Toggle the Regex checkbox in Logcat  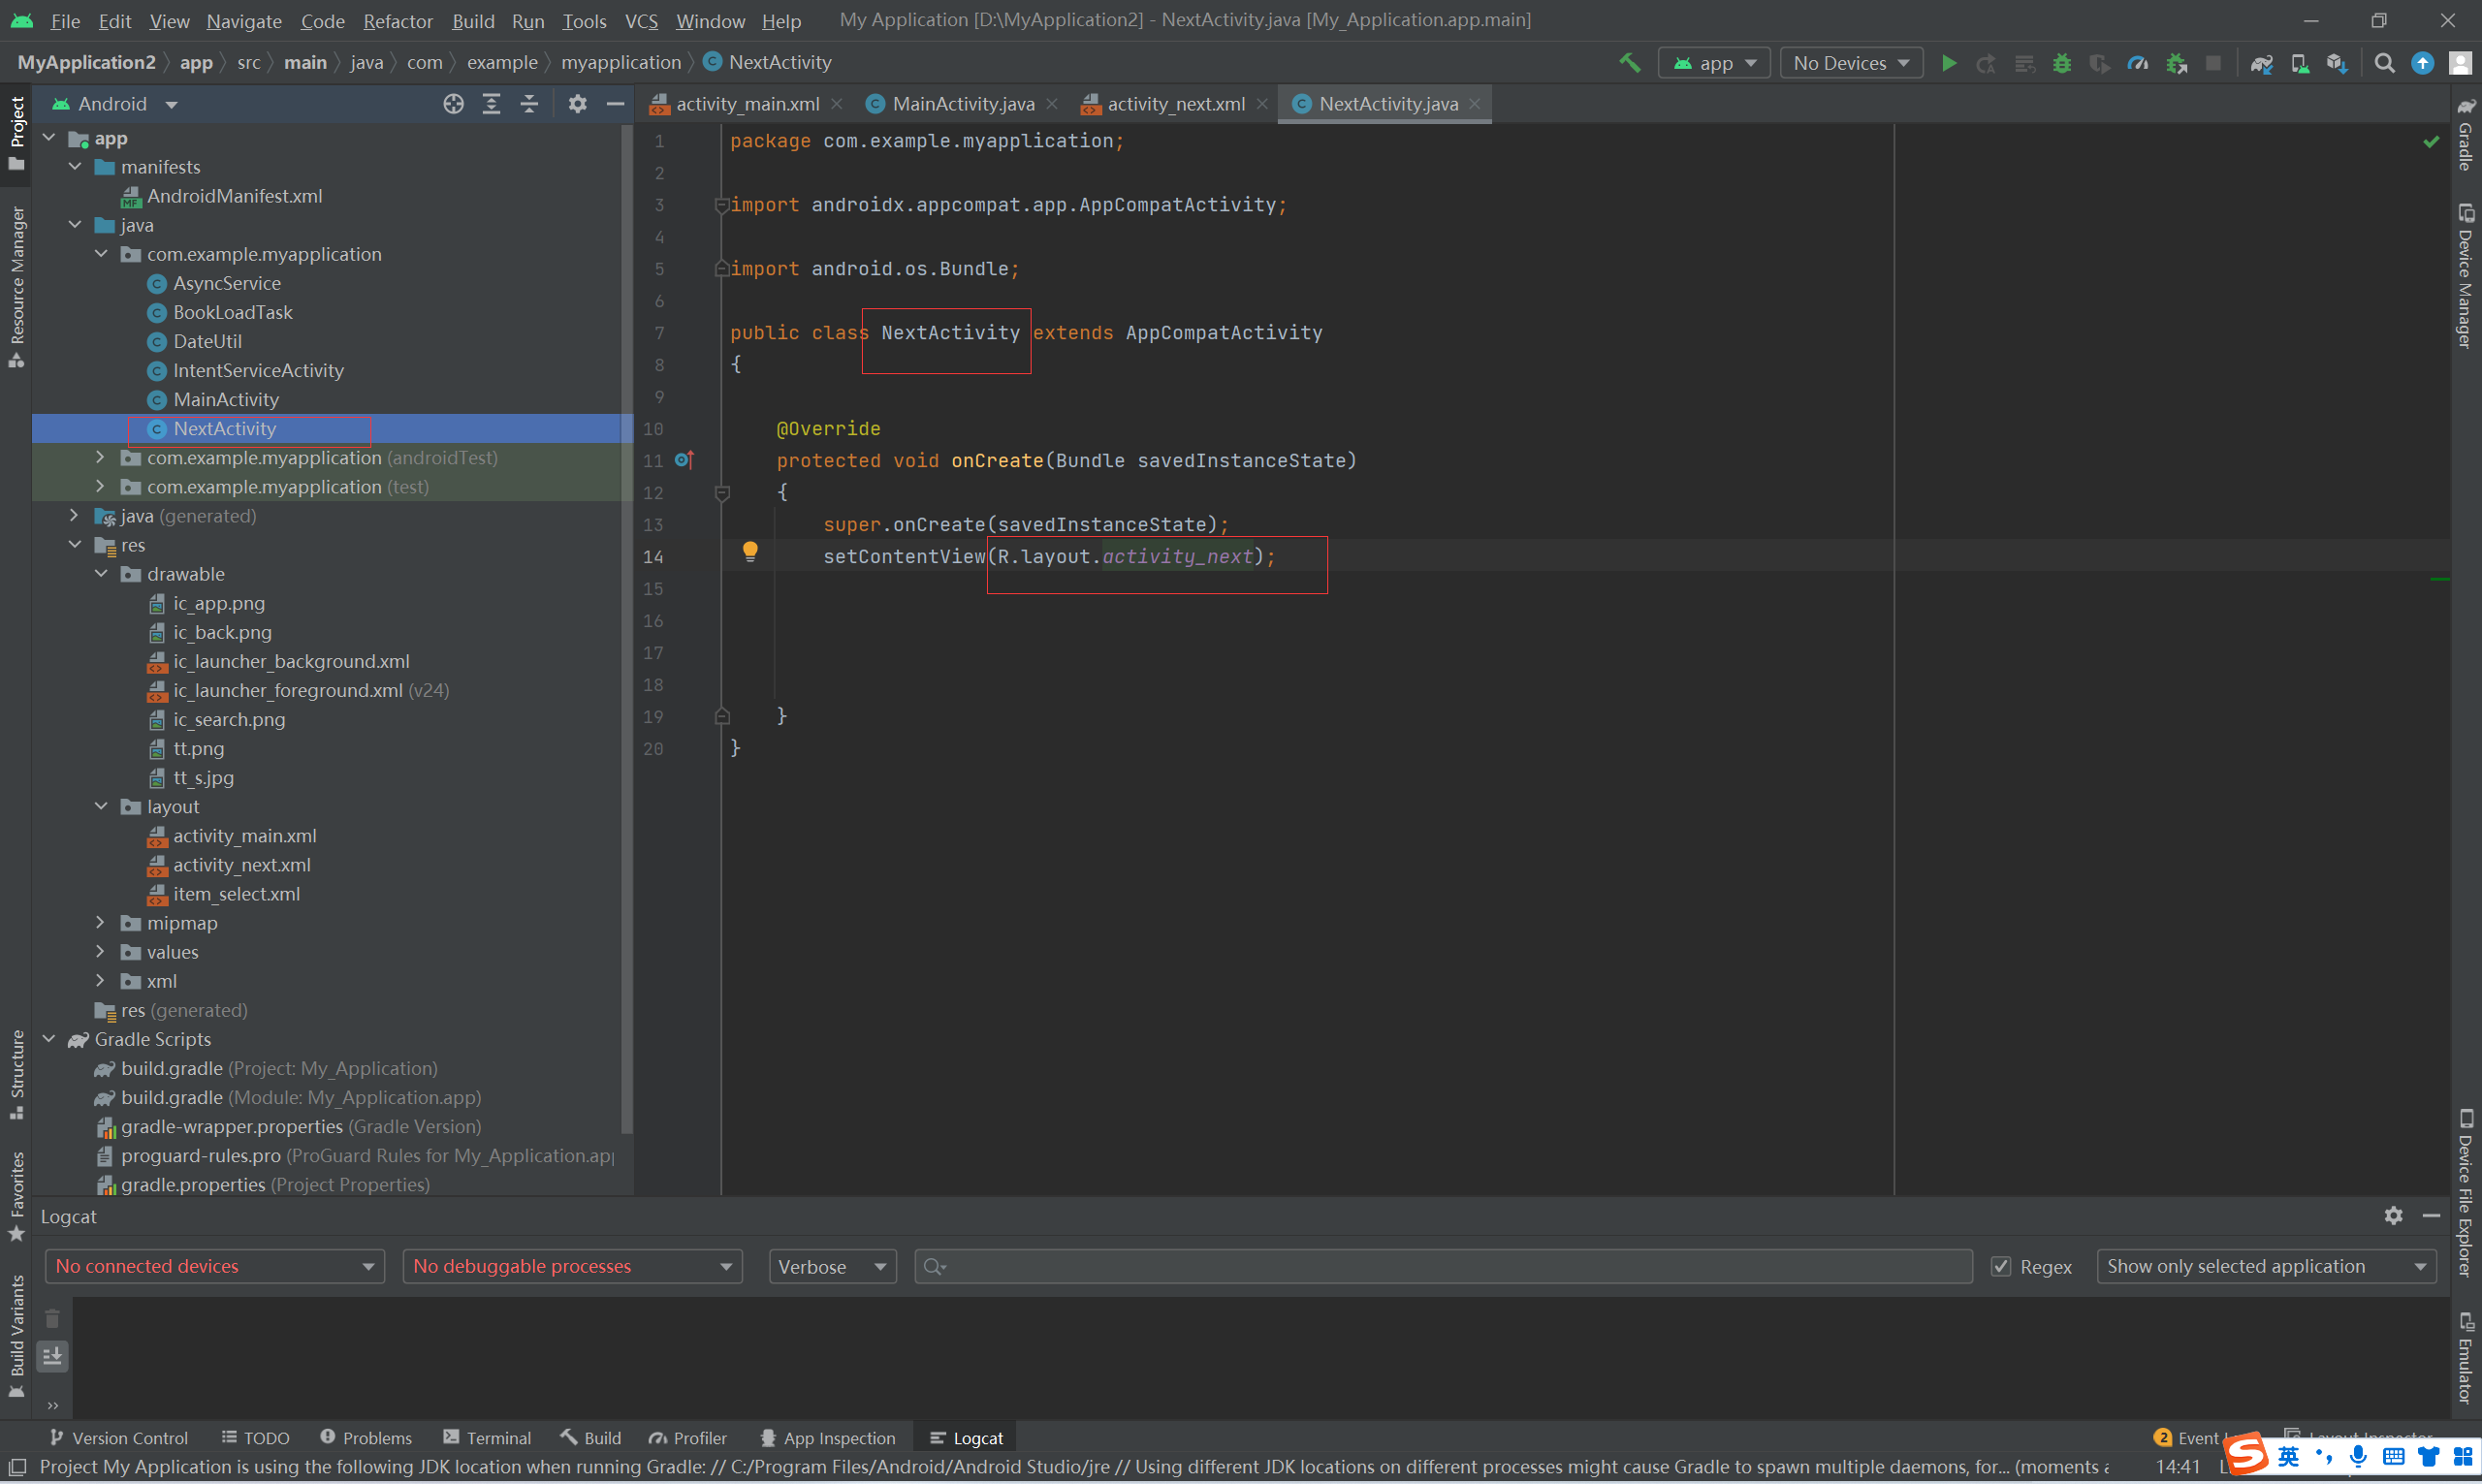[2000, 1266]
